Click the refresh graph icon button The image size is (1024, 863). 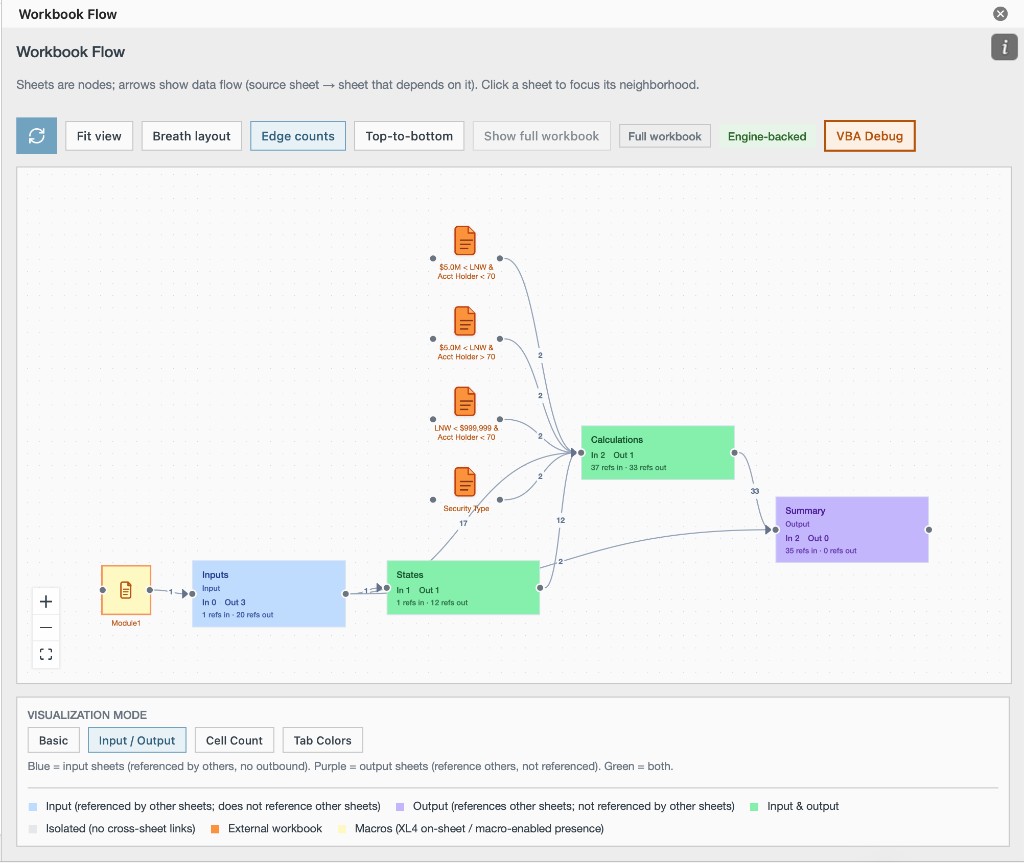point(37,136)
